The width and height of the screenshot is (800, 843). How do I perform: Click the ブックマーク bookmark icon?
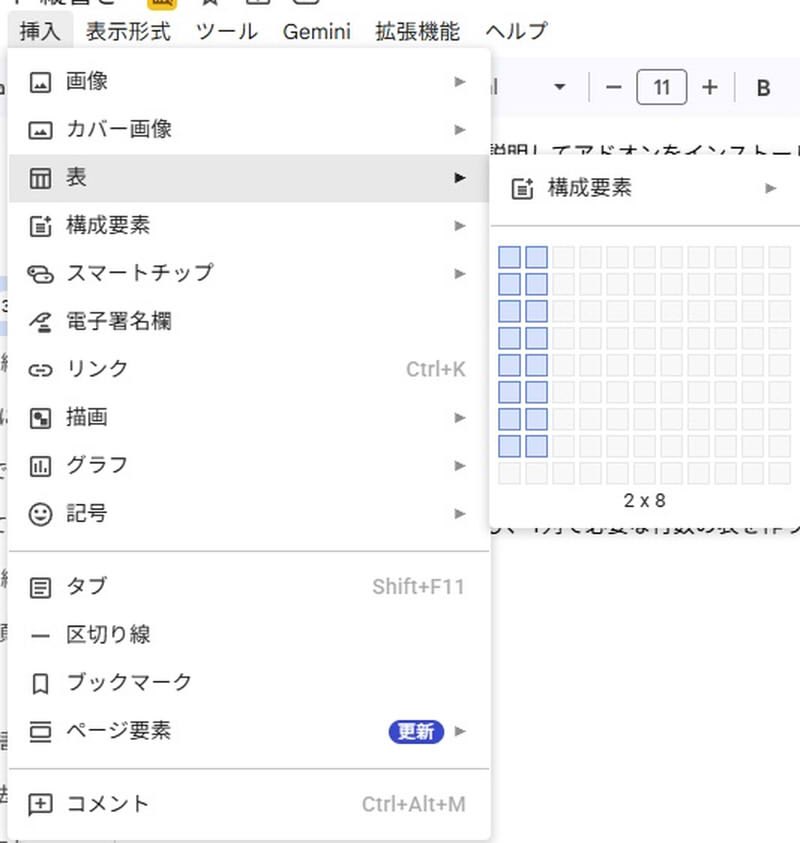click(40, 684)
